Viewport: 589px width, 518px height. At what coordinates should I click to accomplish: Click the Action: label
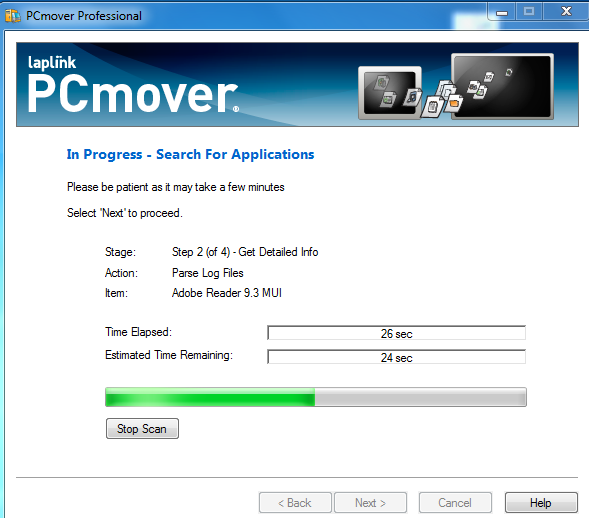click(121, 273)
